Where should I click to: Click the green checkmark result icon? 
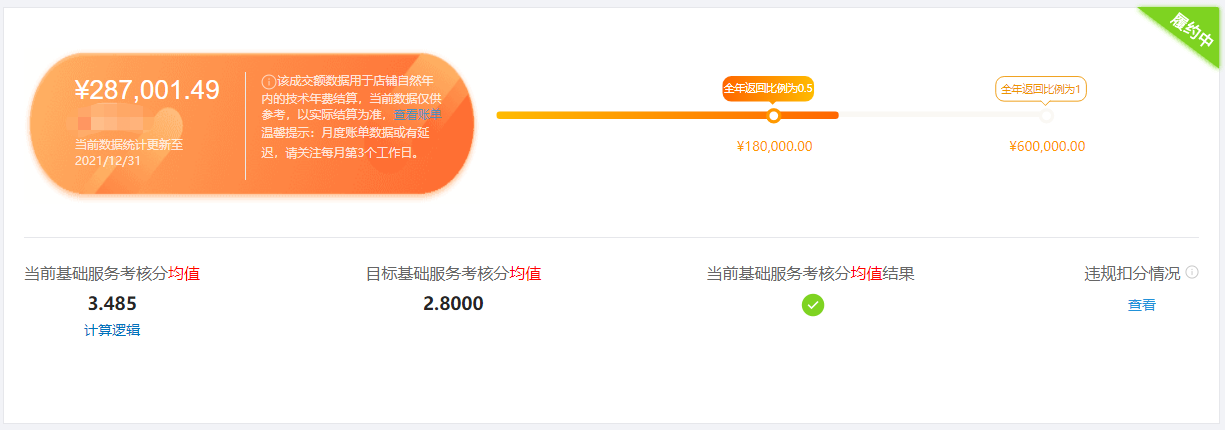(x=813, y=305)
